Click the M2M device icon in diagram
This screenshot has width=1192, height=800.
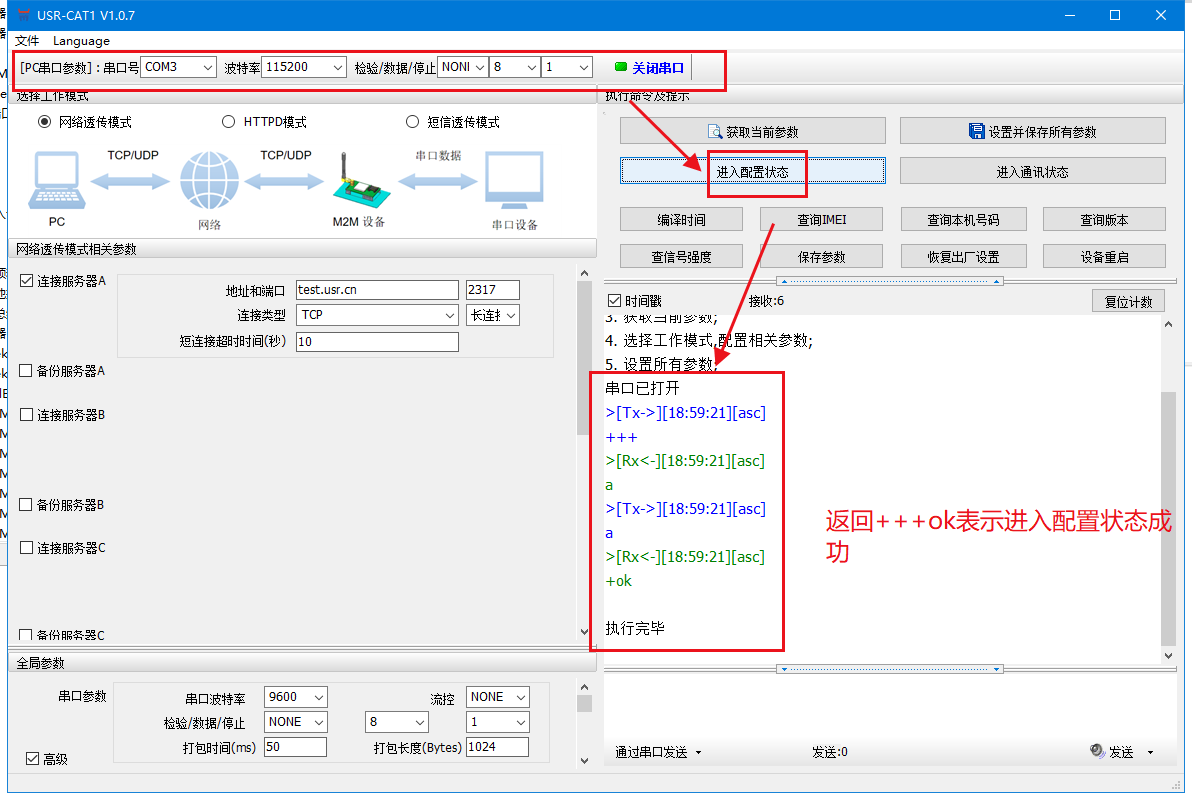357,182
